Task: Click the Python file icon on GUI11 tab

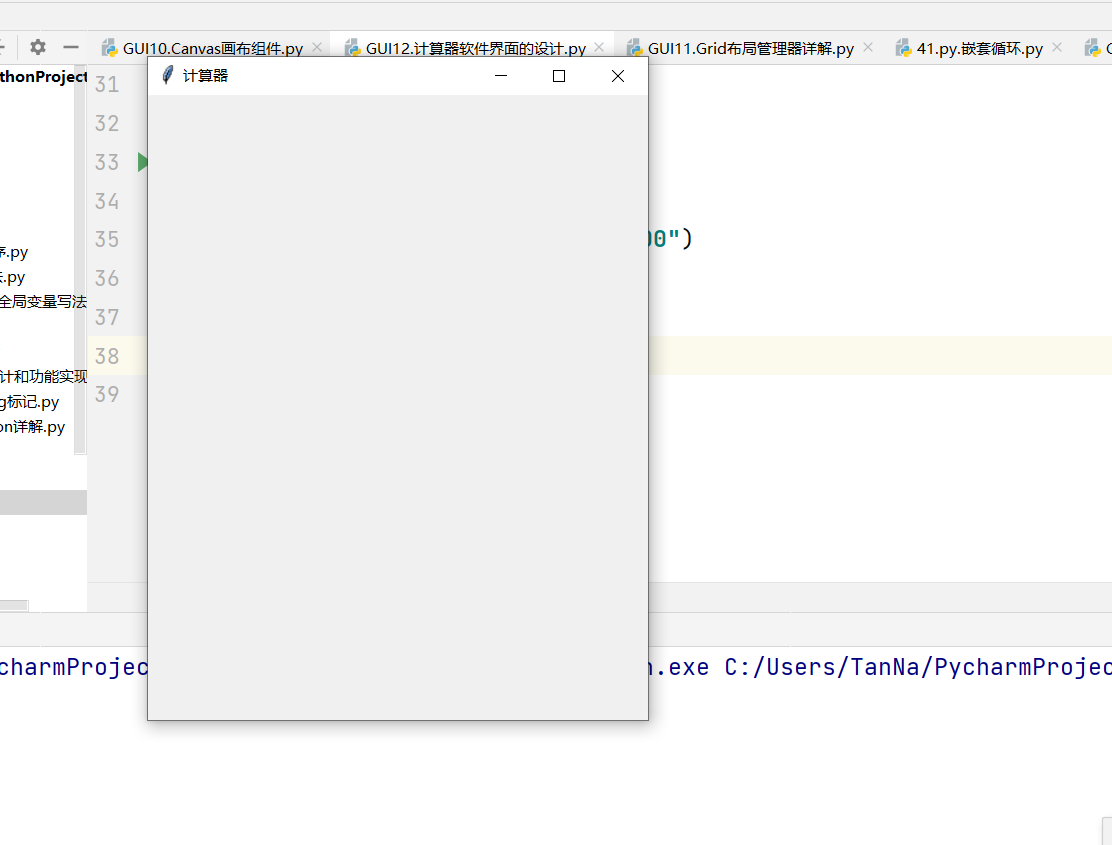Action: click(x=635, y=48)
